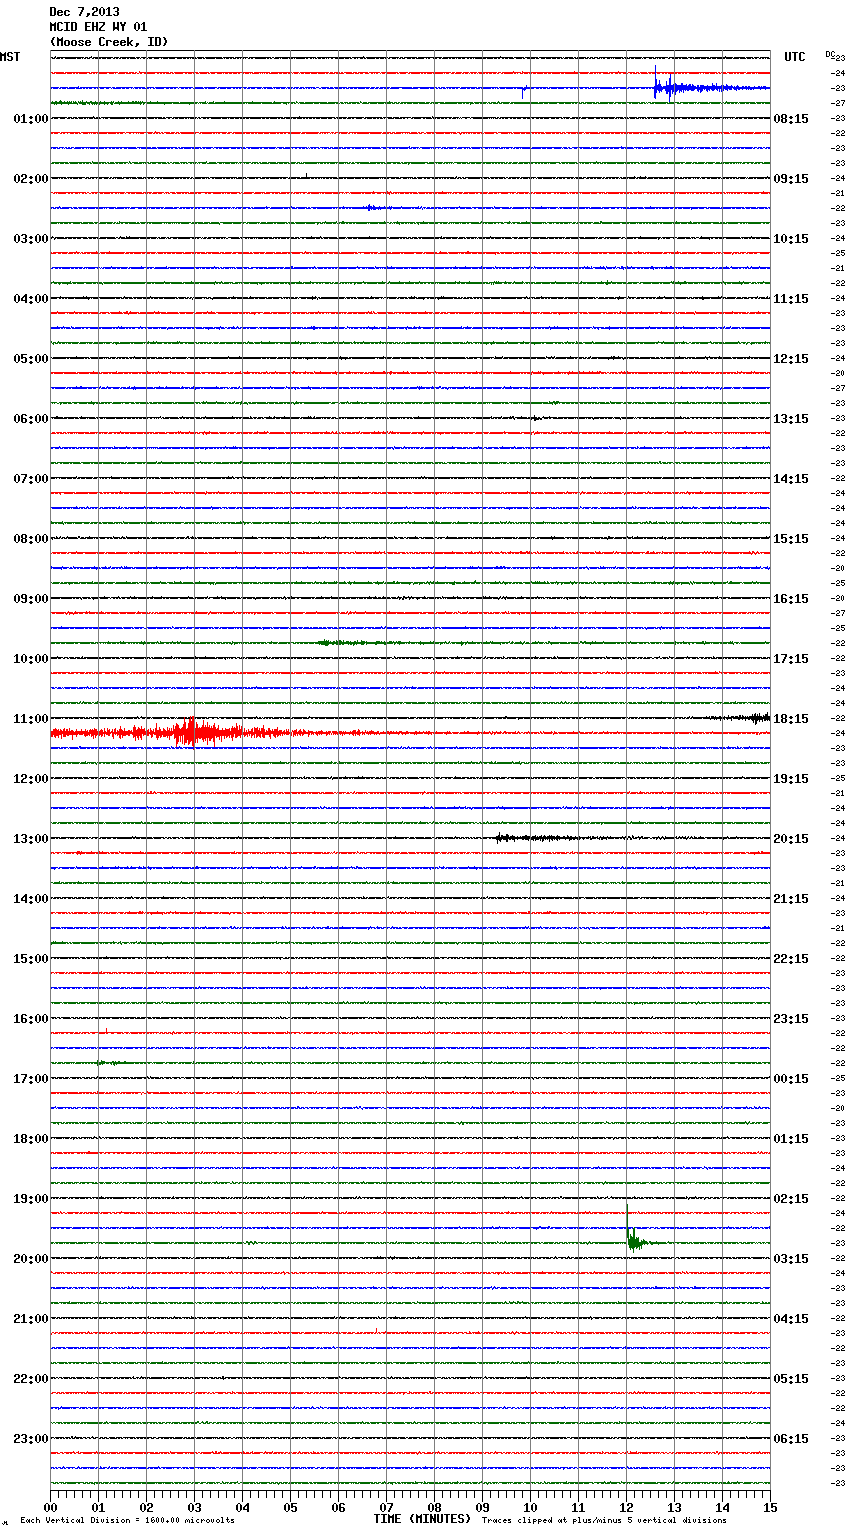Click the bottom axis tick label "03"
850x1534 pixels.
[x=194, y=1507]
